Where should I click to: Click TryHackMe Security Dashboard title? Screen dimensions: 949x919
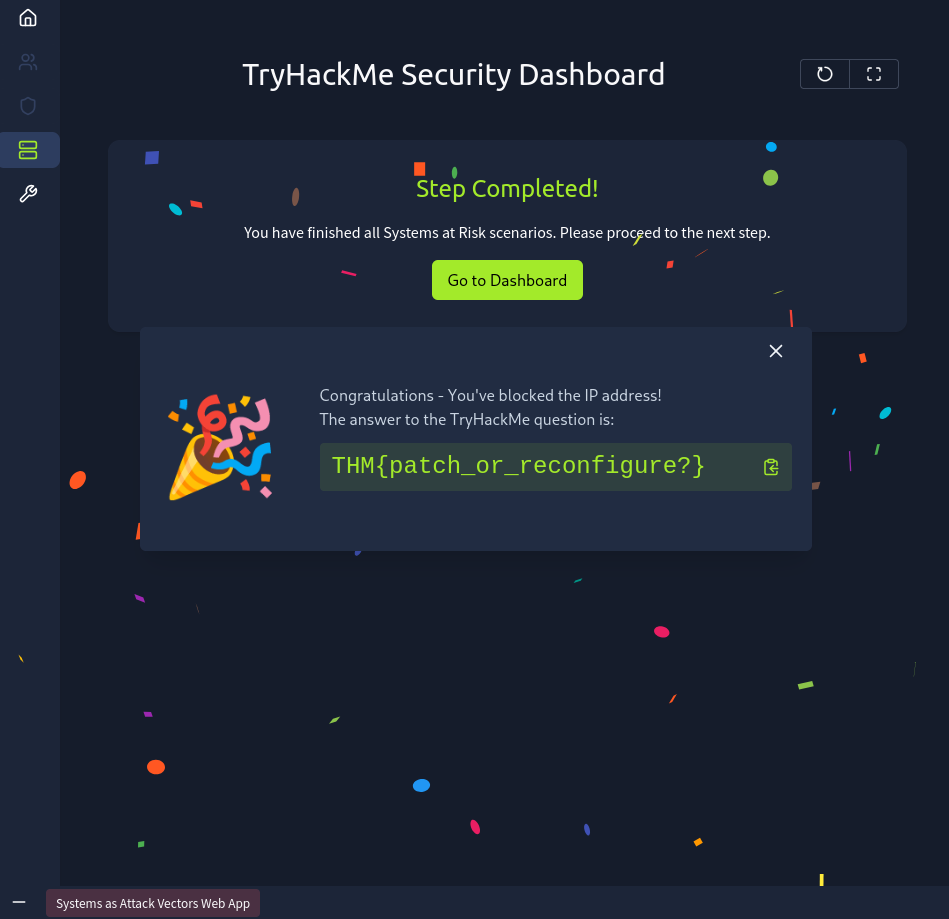tap(454, 75)
